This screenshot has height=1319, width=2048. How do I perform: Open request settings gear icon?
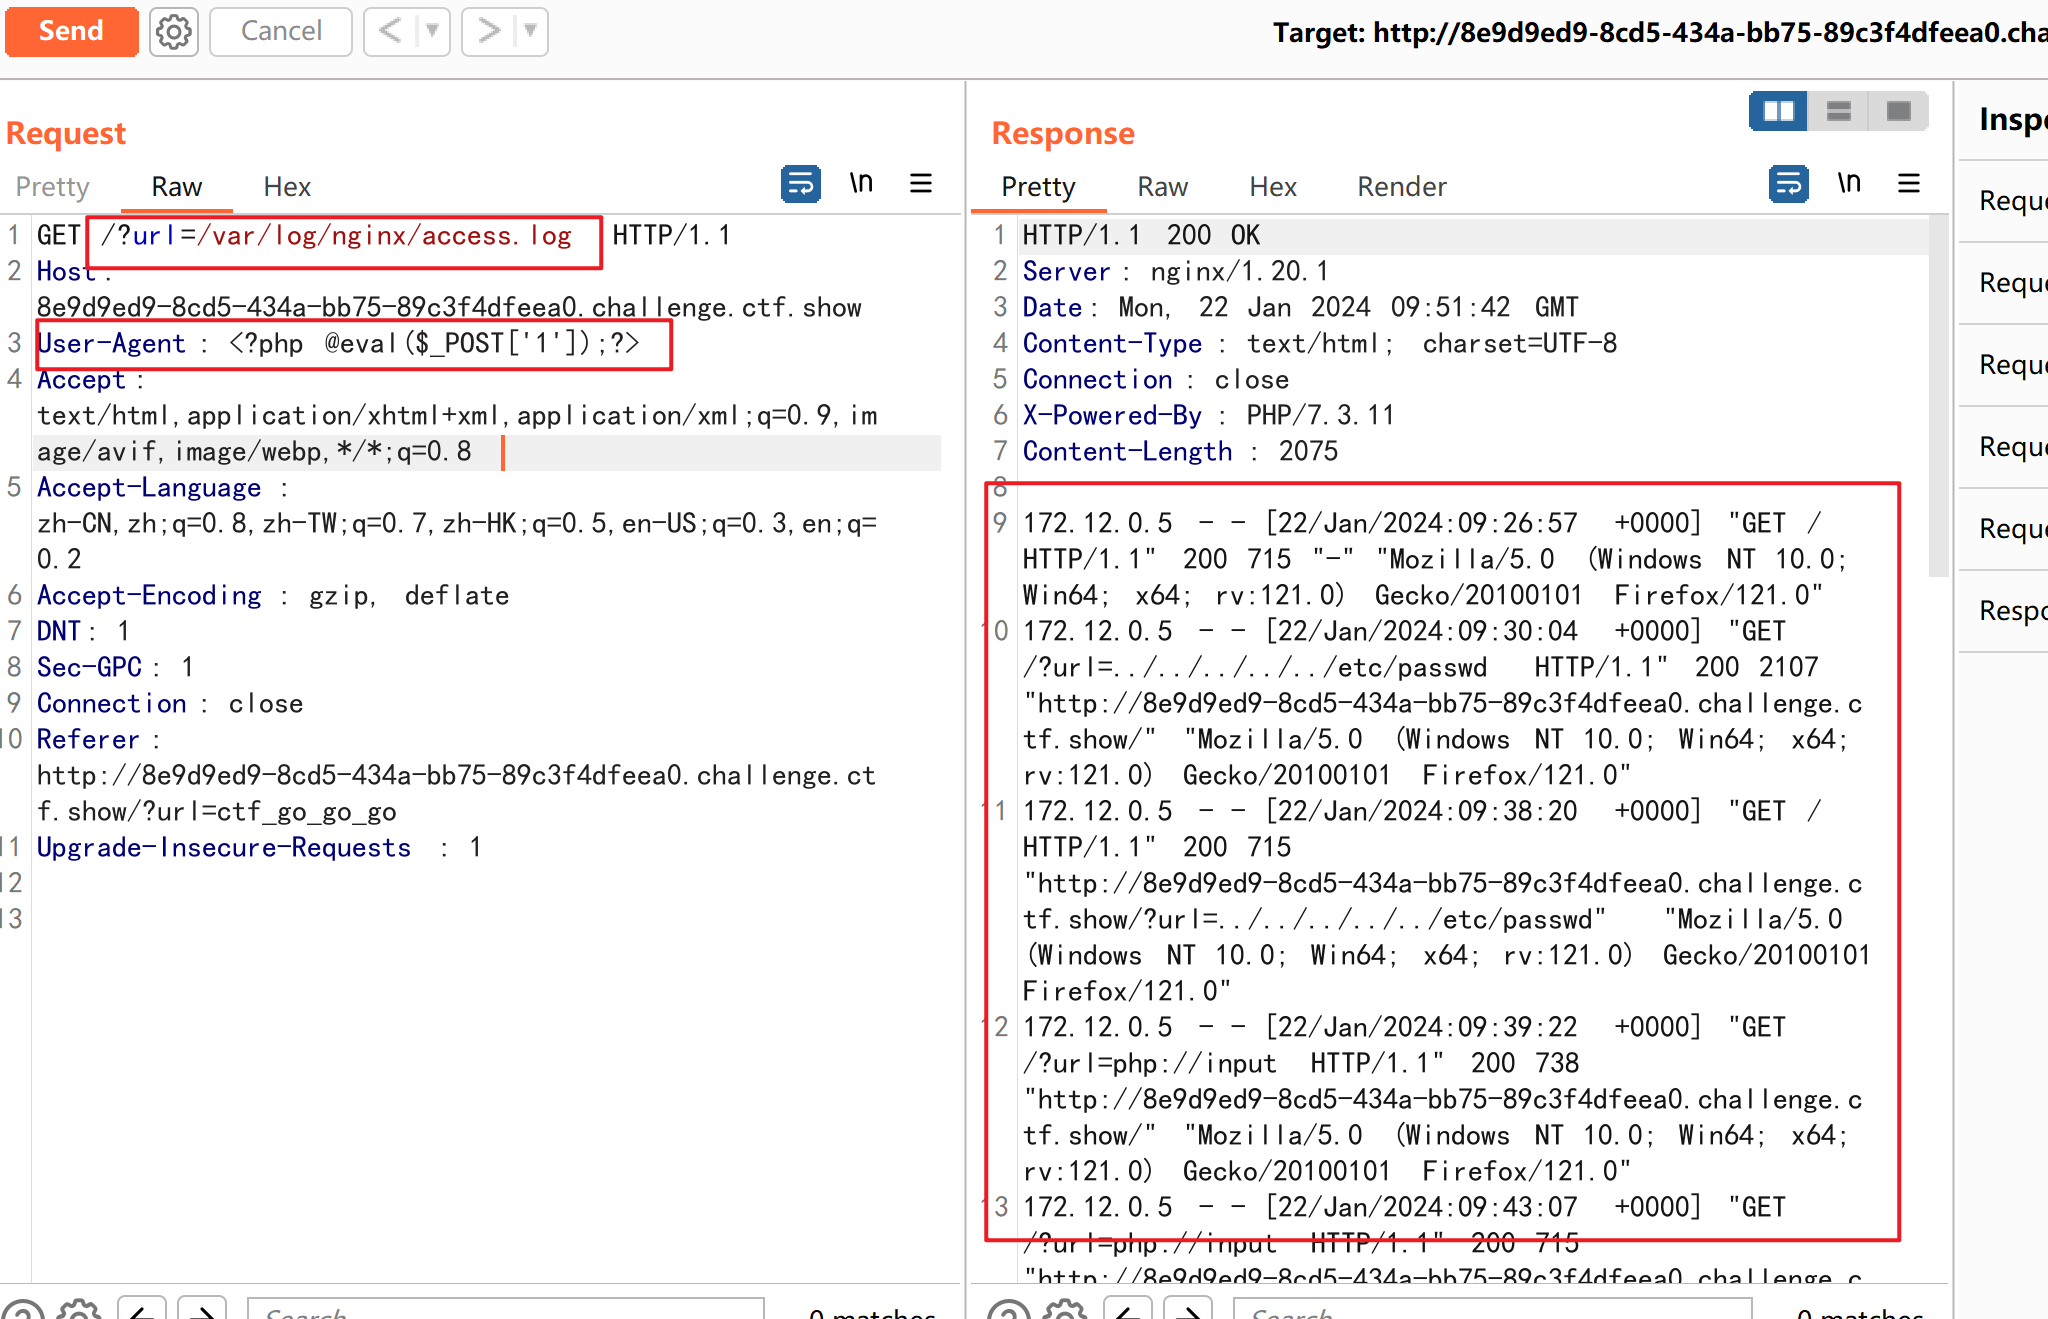point(174,32)
